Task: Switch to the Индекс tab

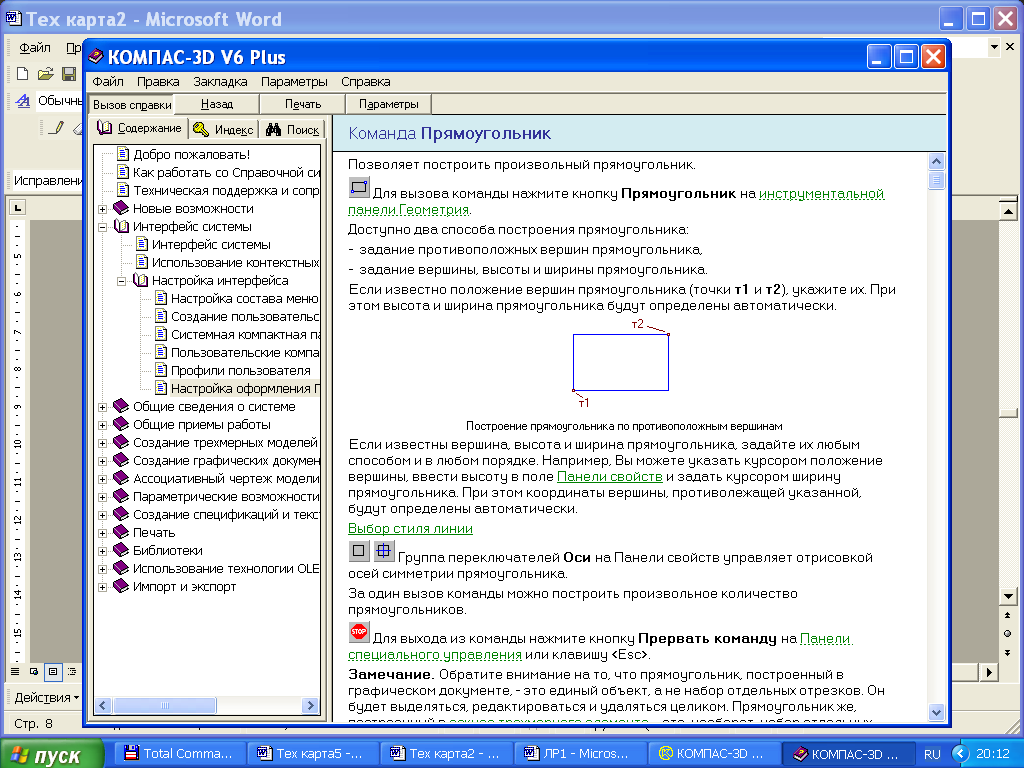Action: click(x=224, y=129)
